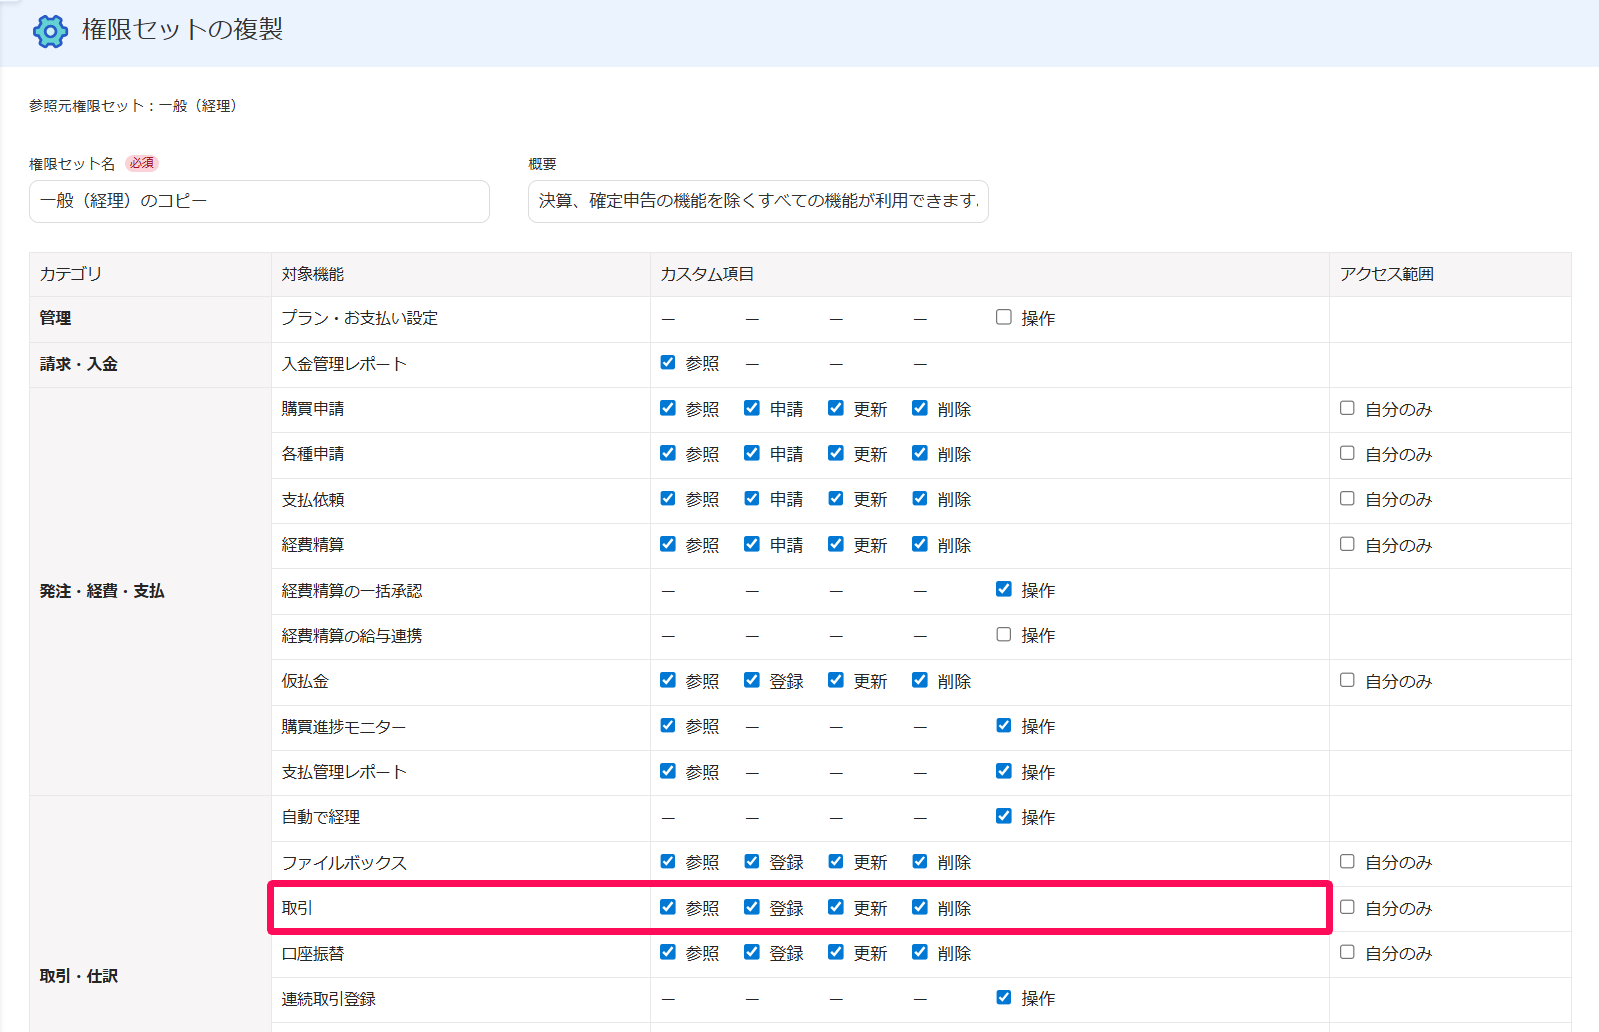
Task: Edit the 概要 description field
Action: pos(758,201)
